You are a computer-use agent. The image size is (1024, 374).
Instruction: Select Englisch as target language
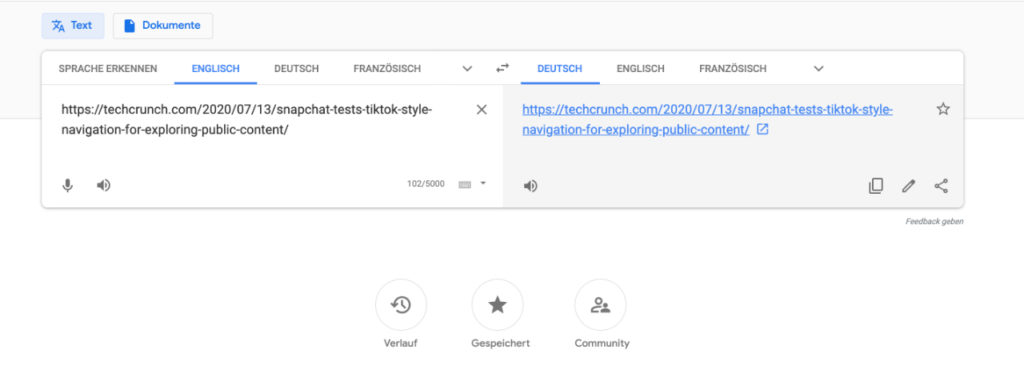[x=641, y=69]
